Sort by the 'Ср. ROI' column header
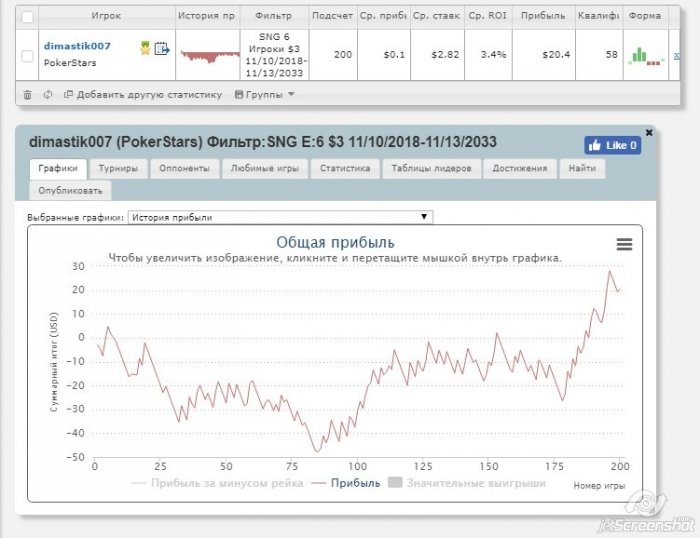700x538 pixels. pos(488,16)
